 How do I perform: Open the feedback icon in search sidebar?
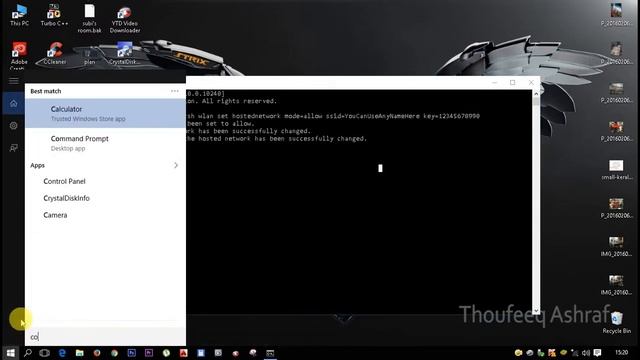[13, 148]
